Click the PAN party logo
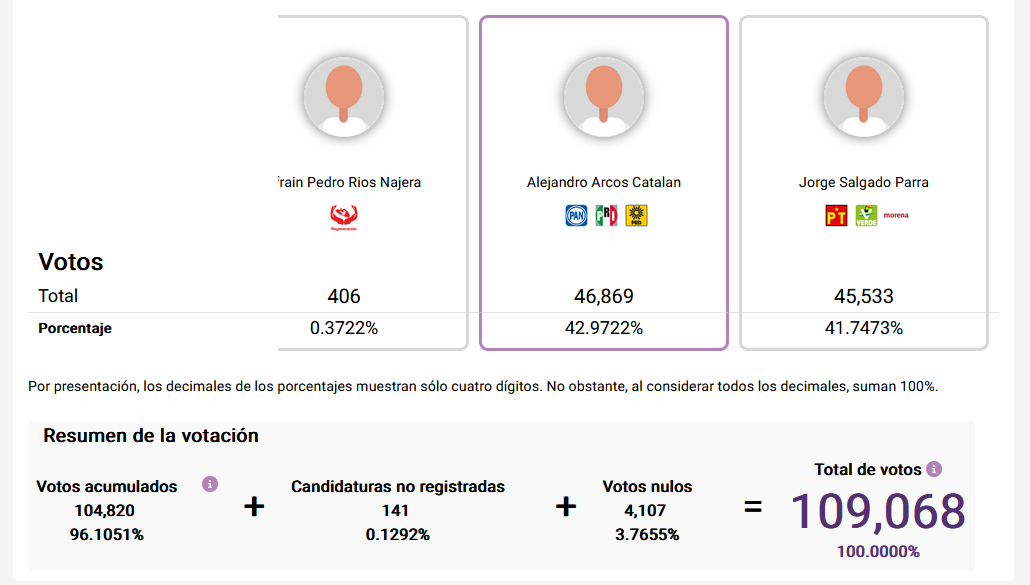The height and width of the screenshot is (585, 1030). tap(576, 214)
